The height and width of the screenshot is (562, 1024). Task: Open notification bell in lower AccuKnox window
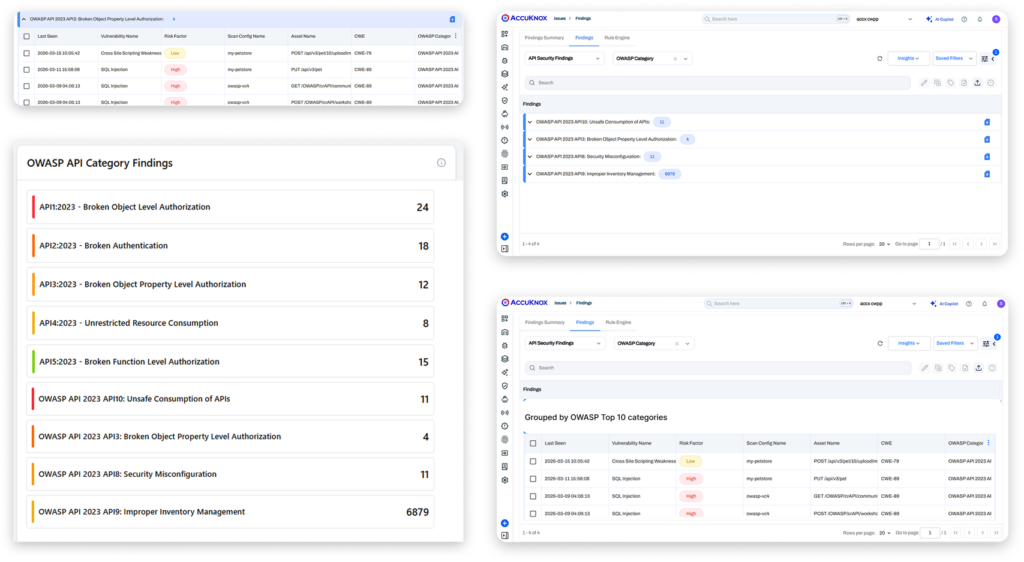click(985, 304)
